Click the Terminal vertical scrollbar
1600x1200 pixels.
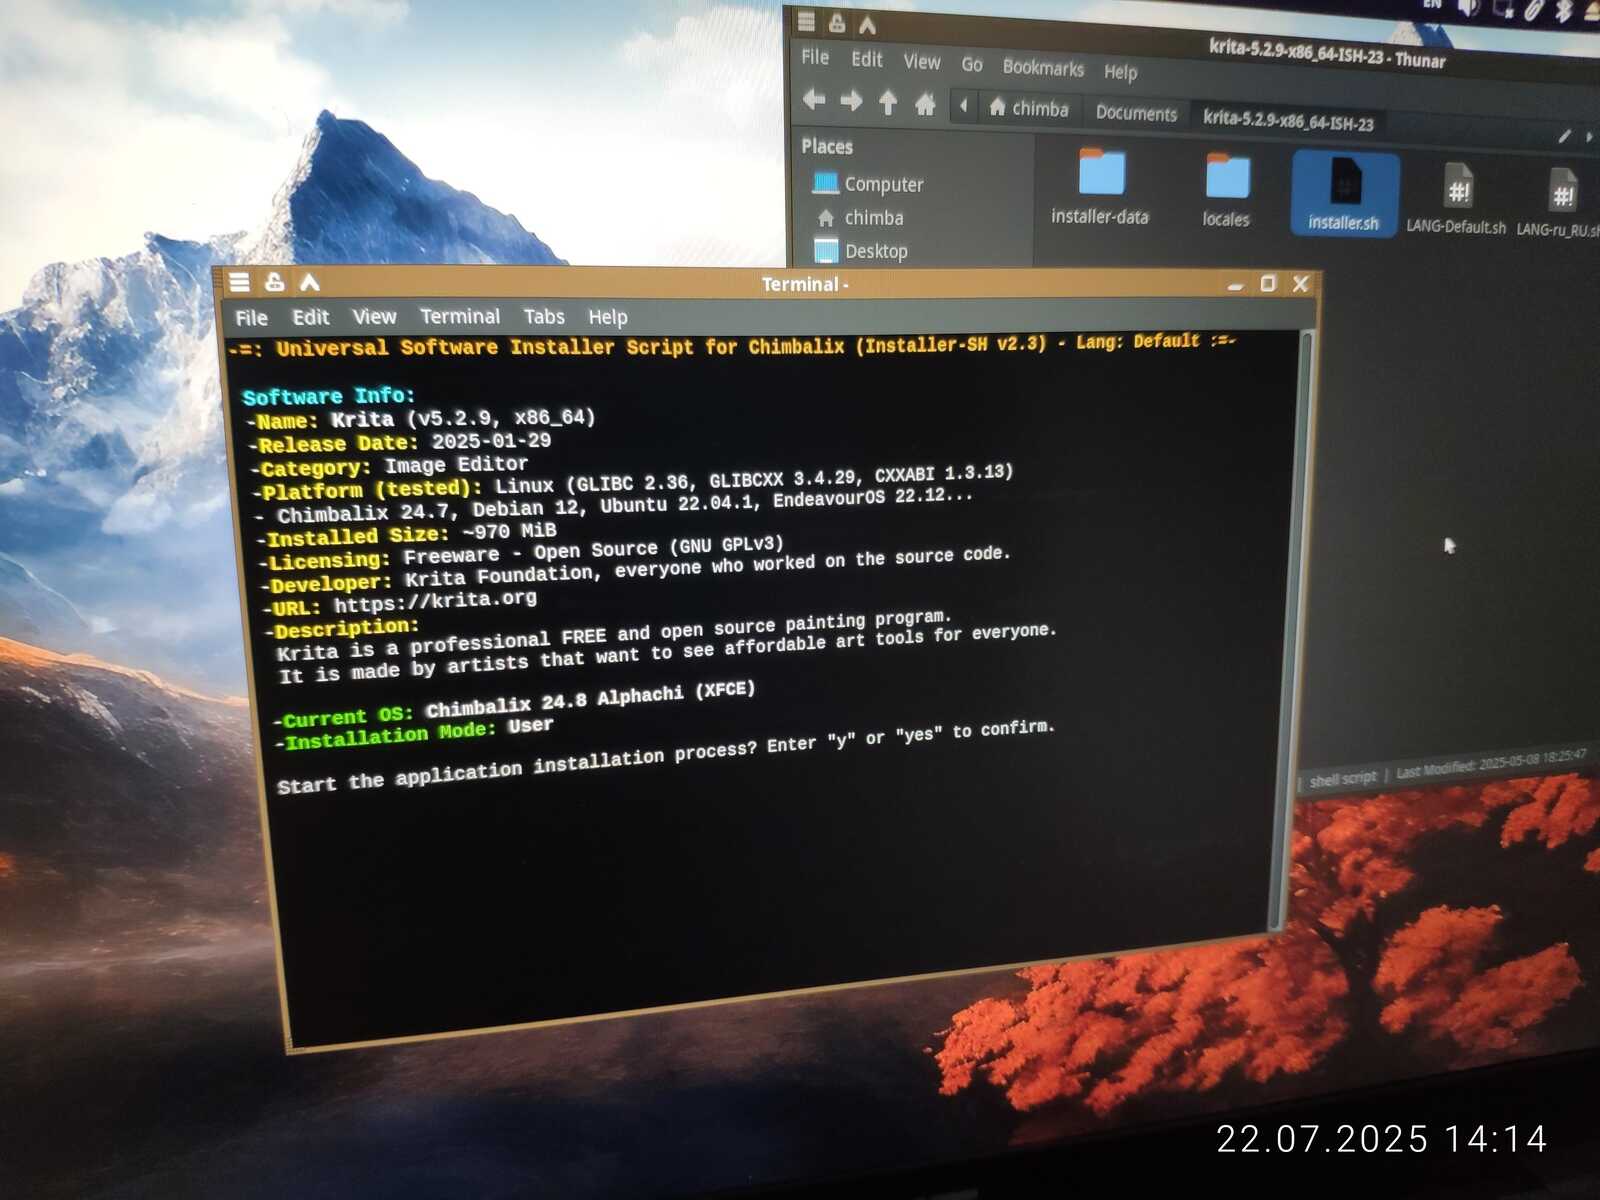tap(1293, 628)
